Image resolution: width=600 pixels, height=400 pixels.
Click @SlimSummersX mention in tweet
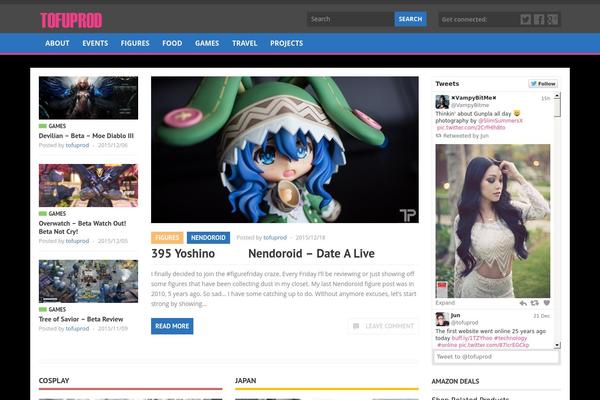point(500,121)
